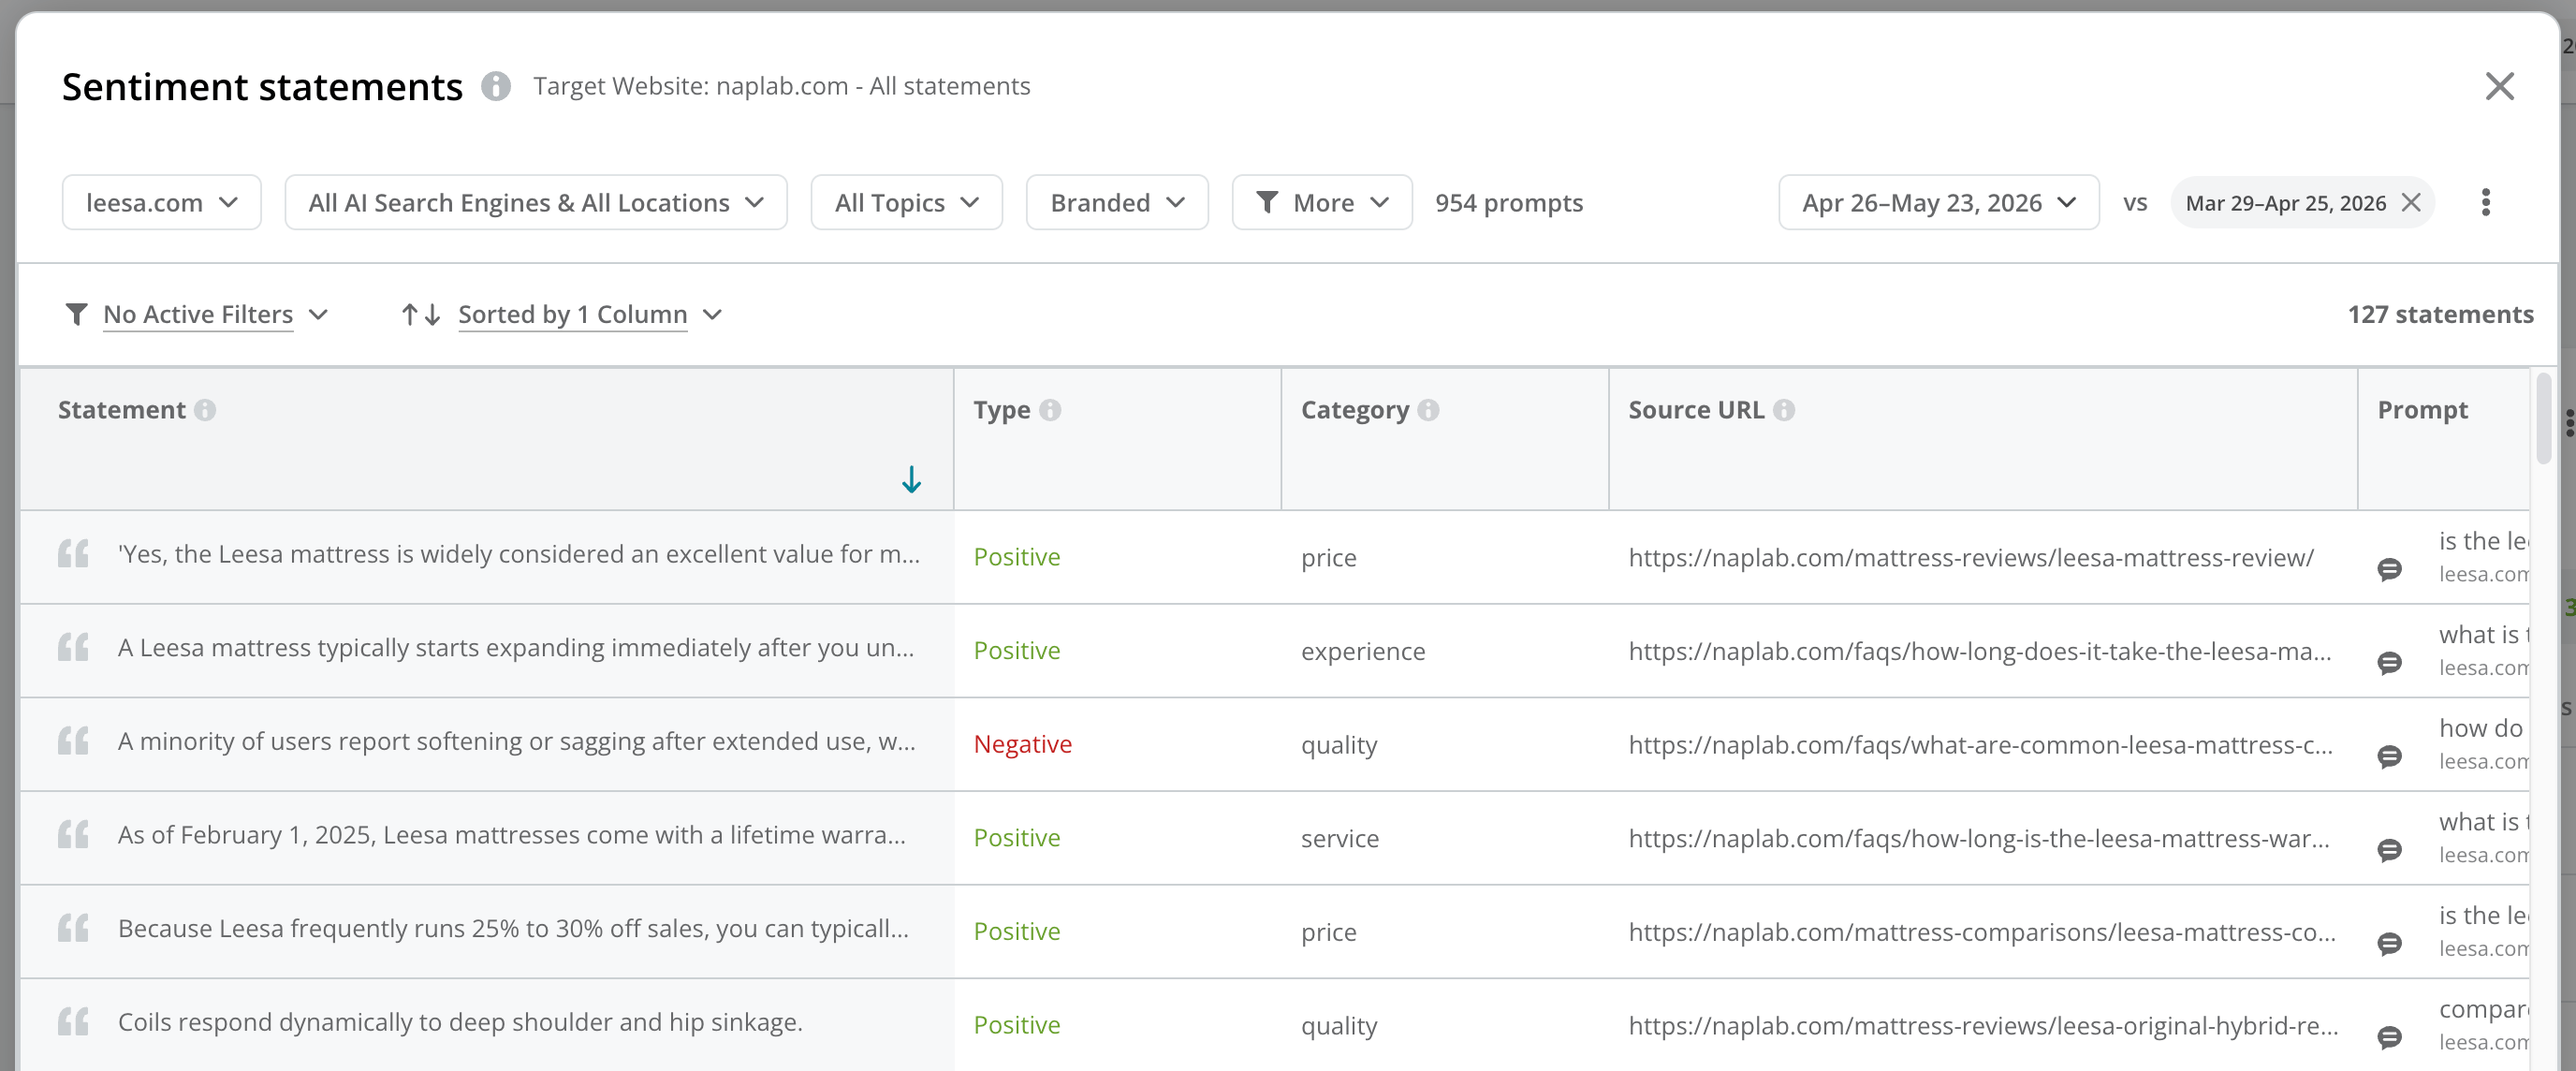Viewport: 2576px width, 1071px height.
Task: Expand All AI Search Engines & All Locations dropdown
Action: click(536, 203)
